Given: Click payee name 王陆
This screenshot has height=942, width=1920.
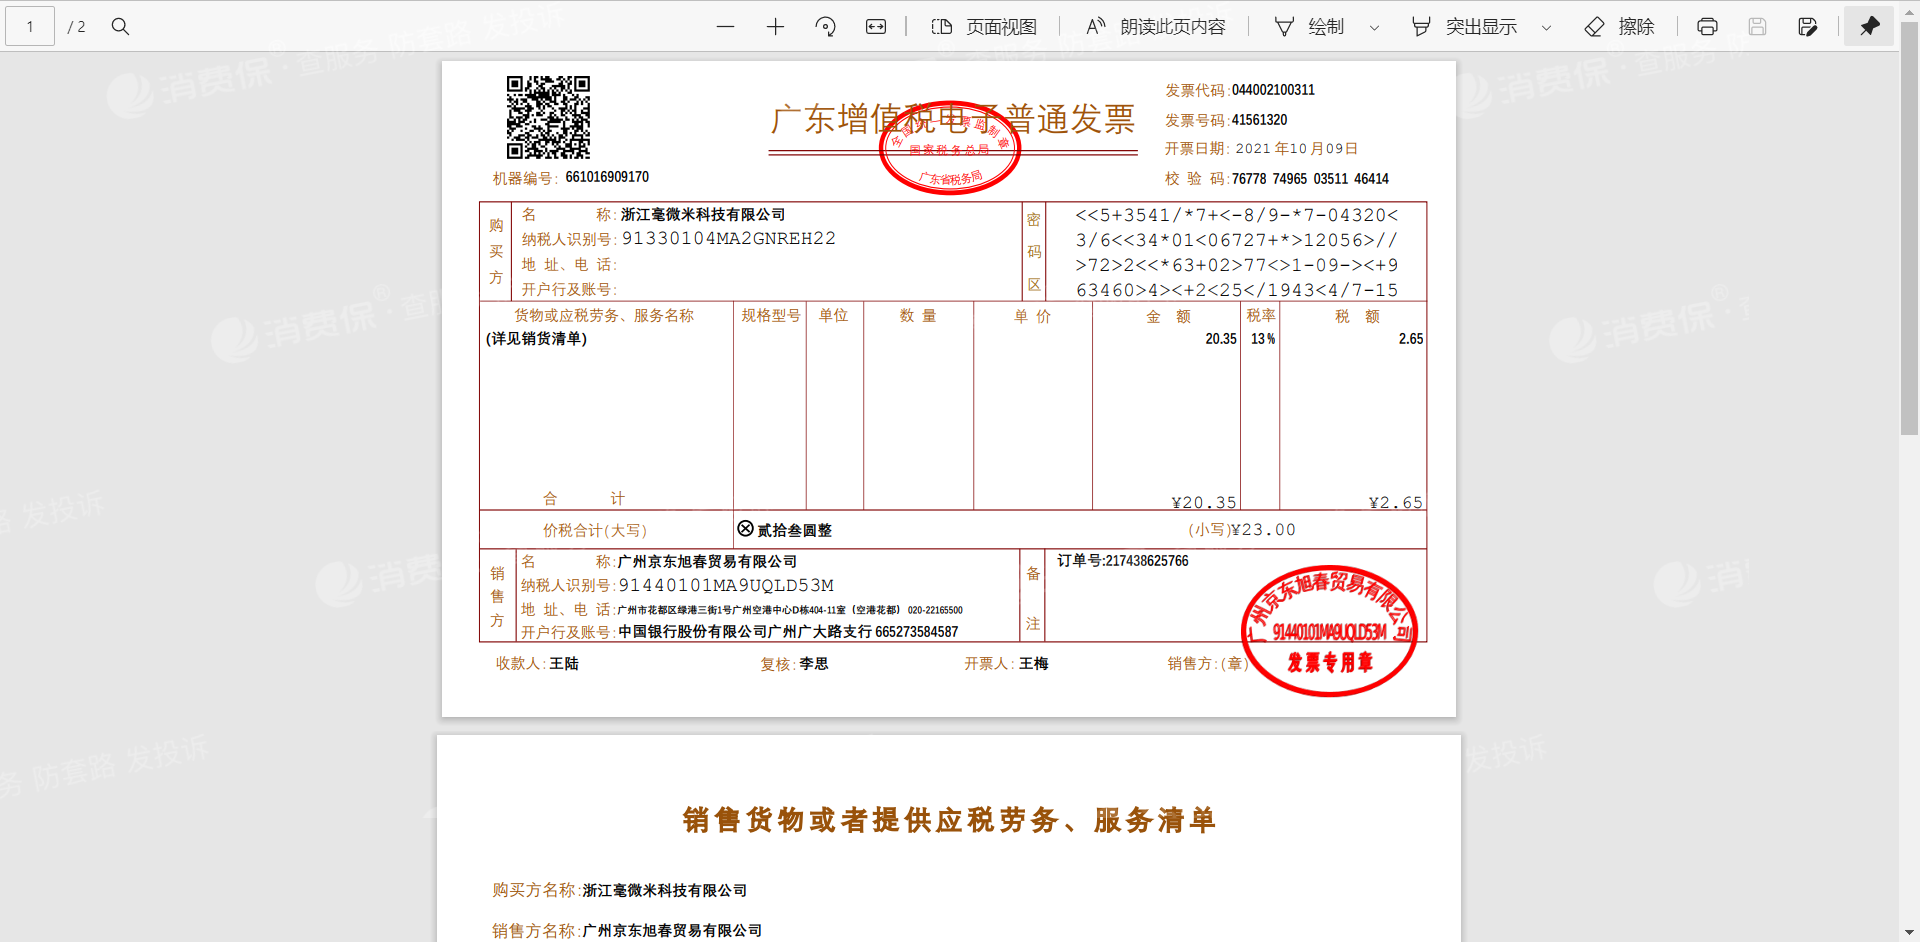Looking at the screenshot, I should pos(564,663).
